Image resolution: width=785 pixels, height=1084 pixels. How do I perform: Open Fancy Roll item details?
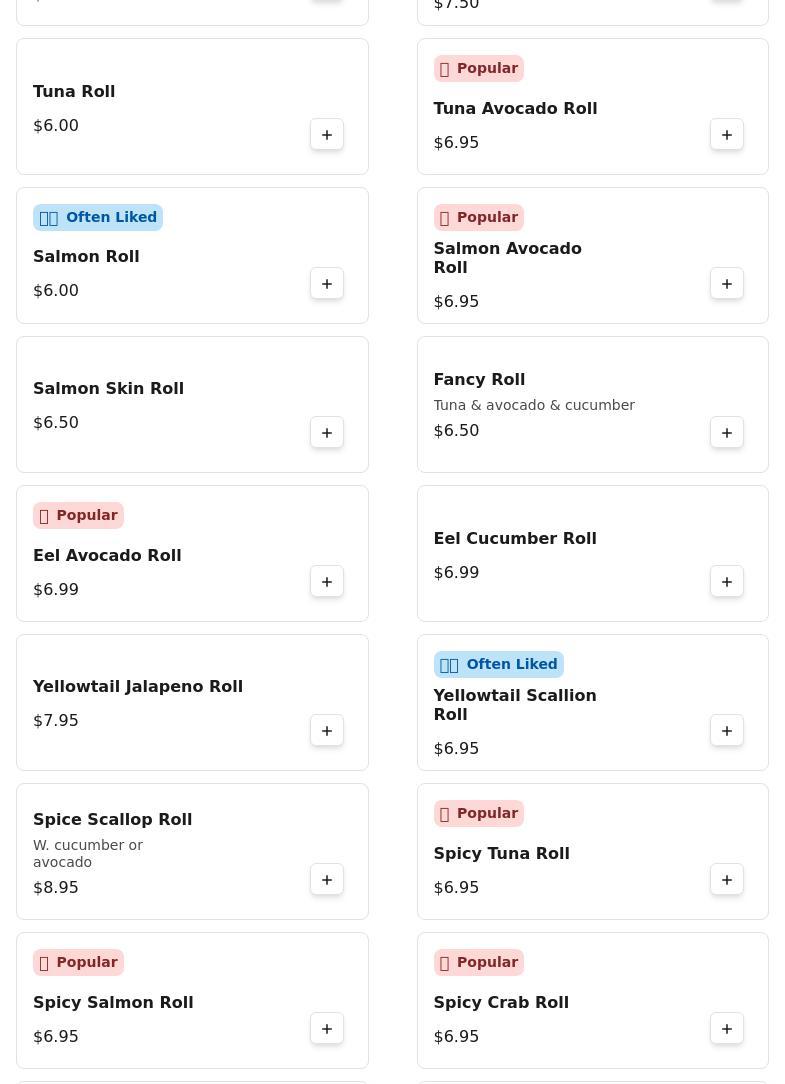coord(479,380)
